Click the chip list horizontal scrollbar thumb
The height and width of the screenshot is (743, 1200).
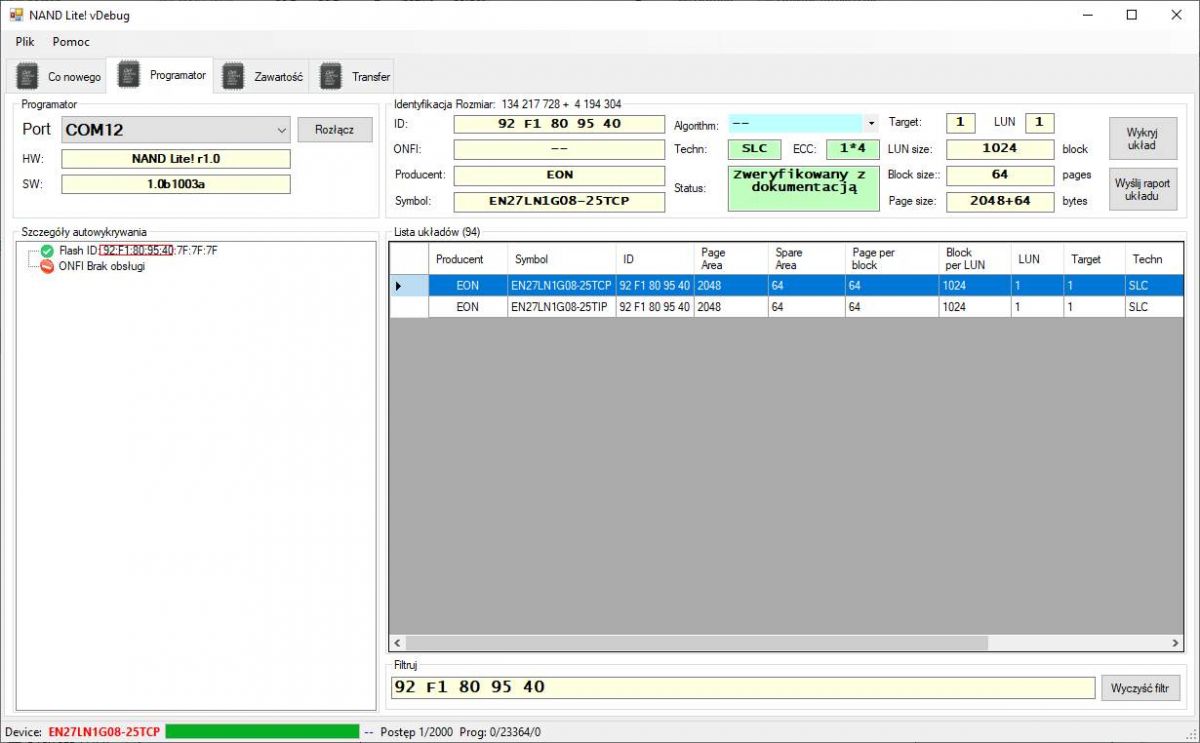[x=696, y=643]
